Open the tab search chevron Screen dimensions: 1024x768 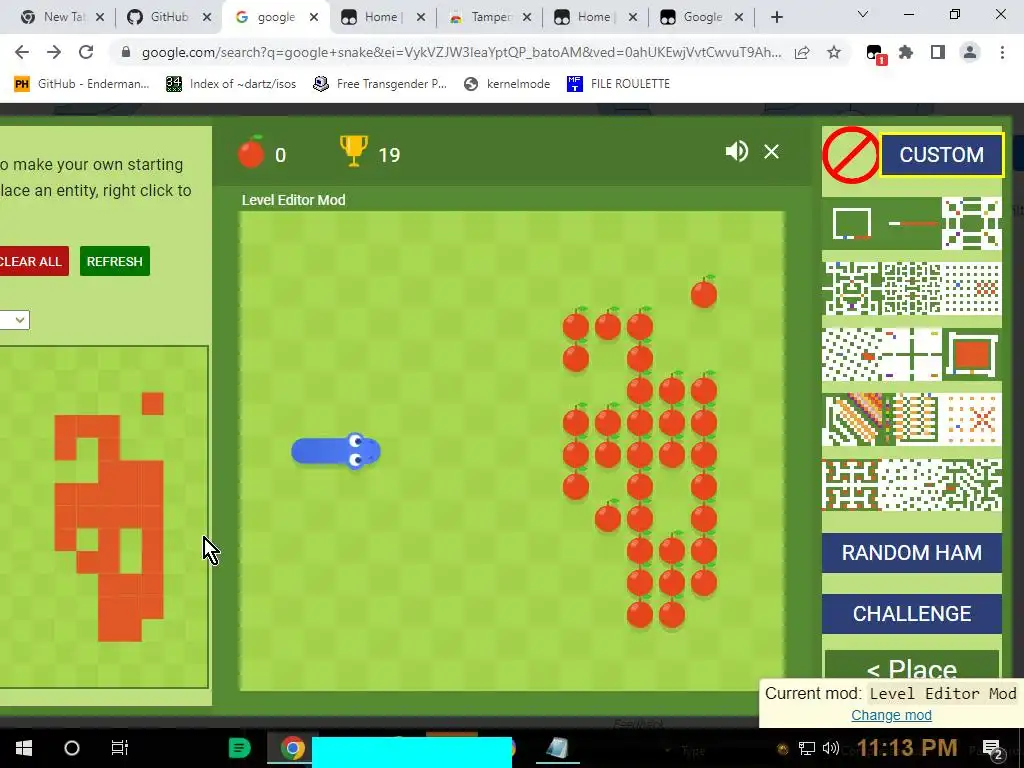pyautogui.click(x=863, y=14)
